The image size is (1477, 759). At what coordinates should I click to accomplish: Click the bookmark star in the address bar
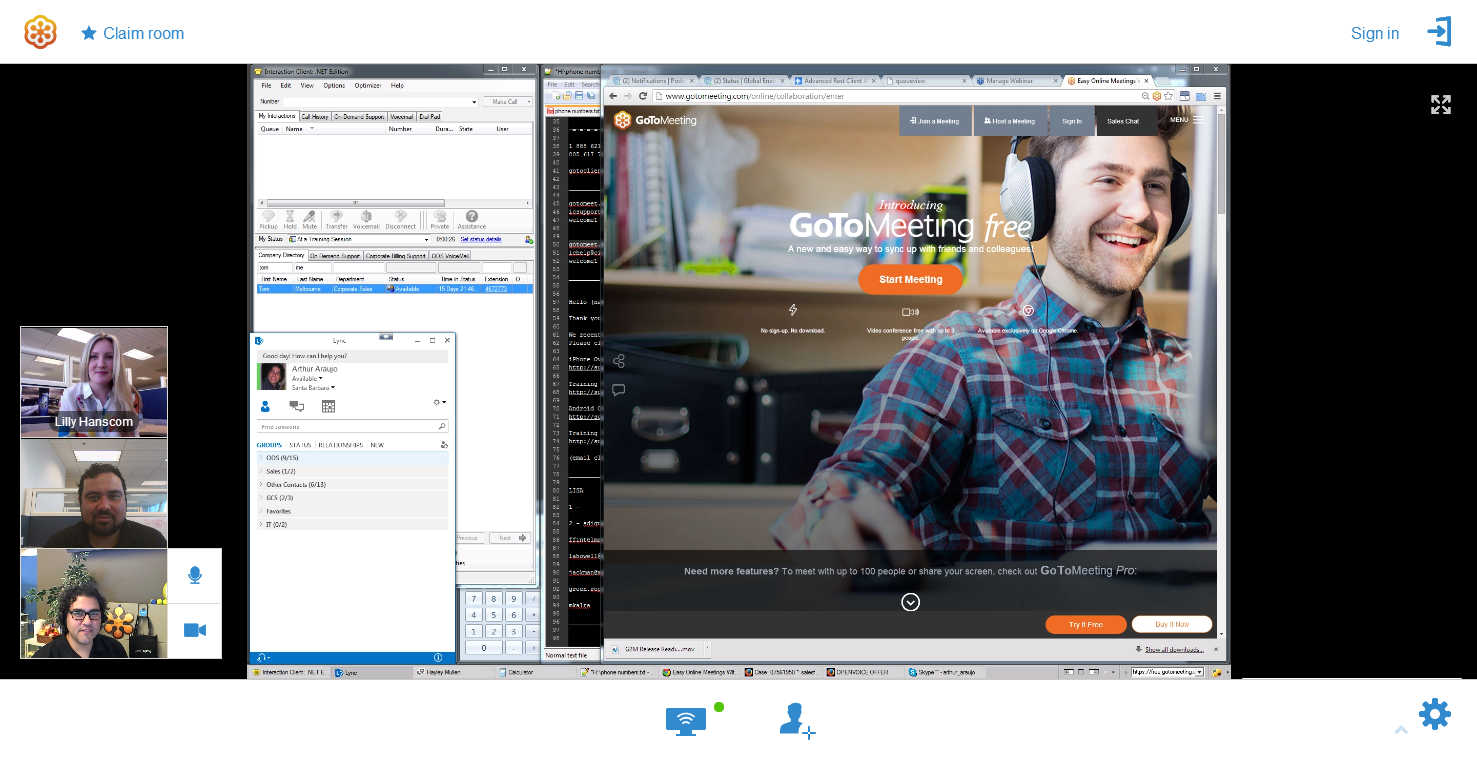click(x=1168, y=96)
